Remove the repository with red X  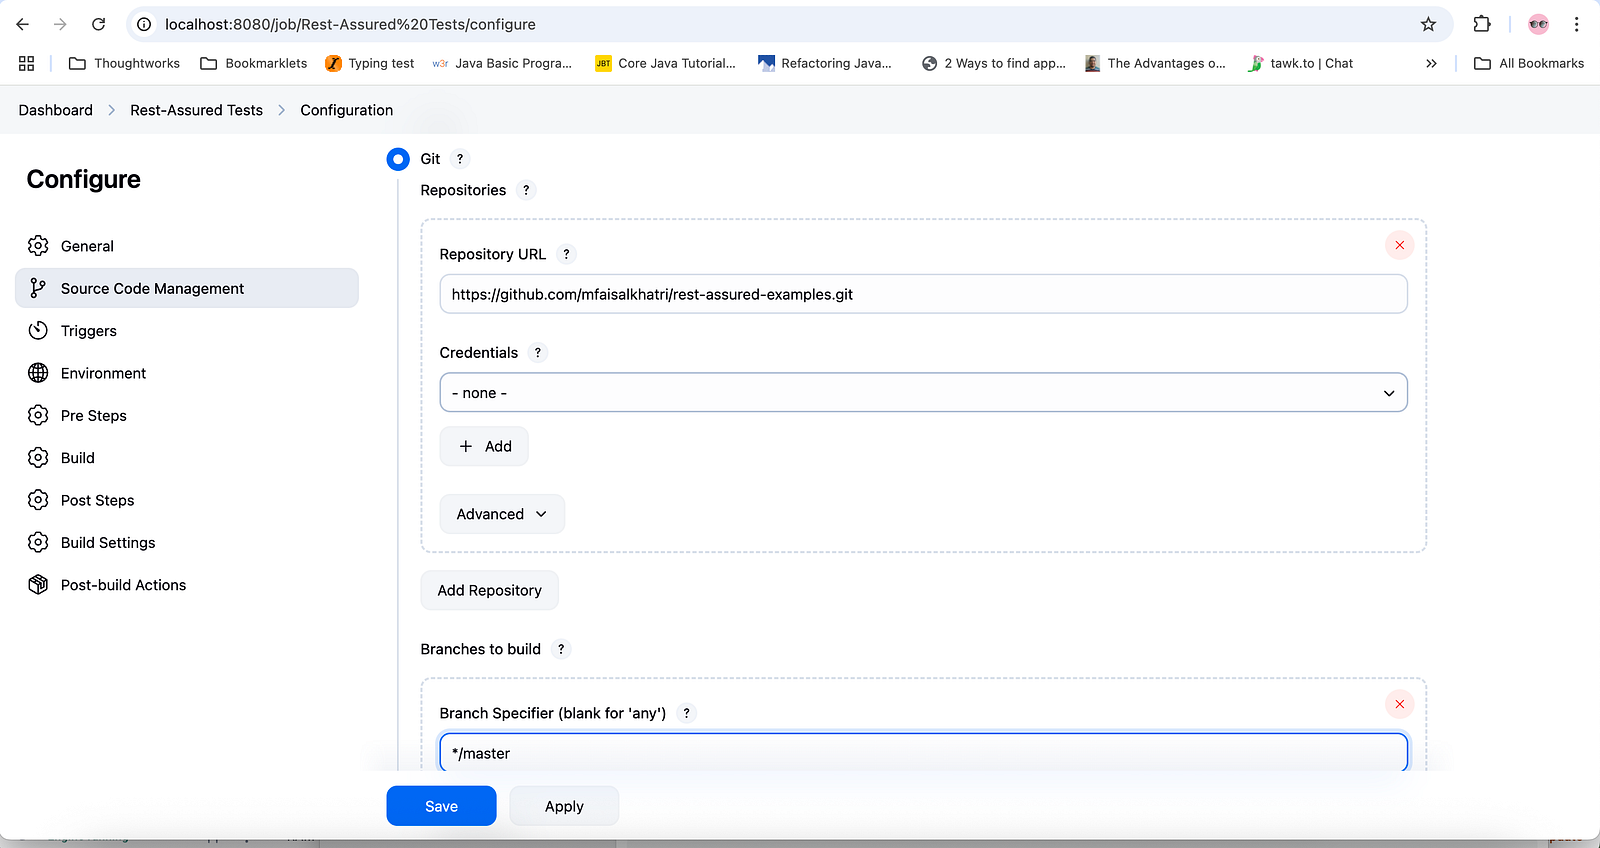pyautogui.click(x=1399, y=245)
